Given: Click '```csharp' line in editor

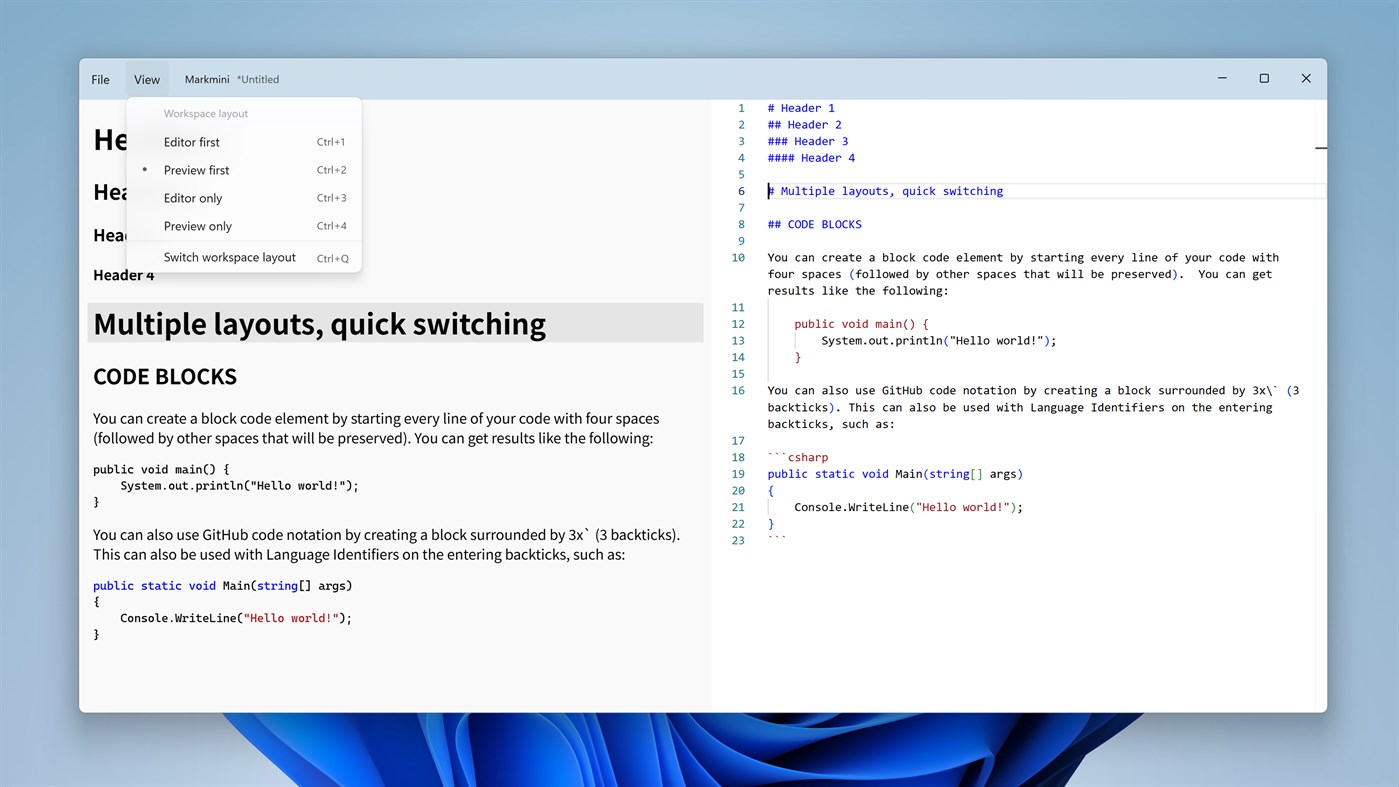Looking at the screenshot, I should coord(798,457).
